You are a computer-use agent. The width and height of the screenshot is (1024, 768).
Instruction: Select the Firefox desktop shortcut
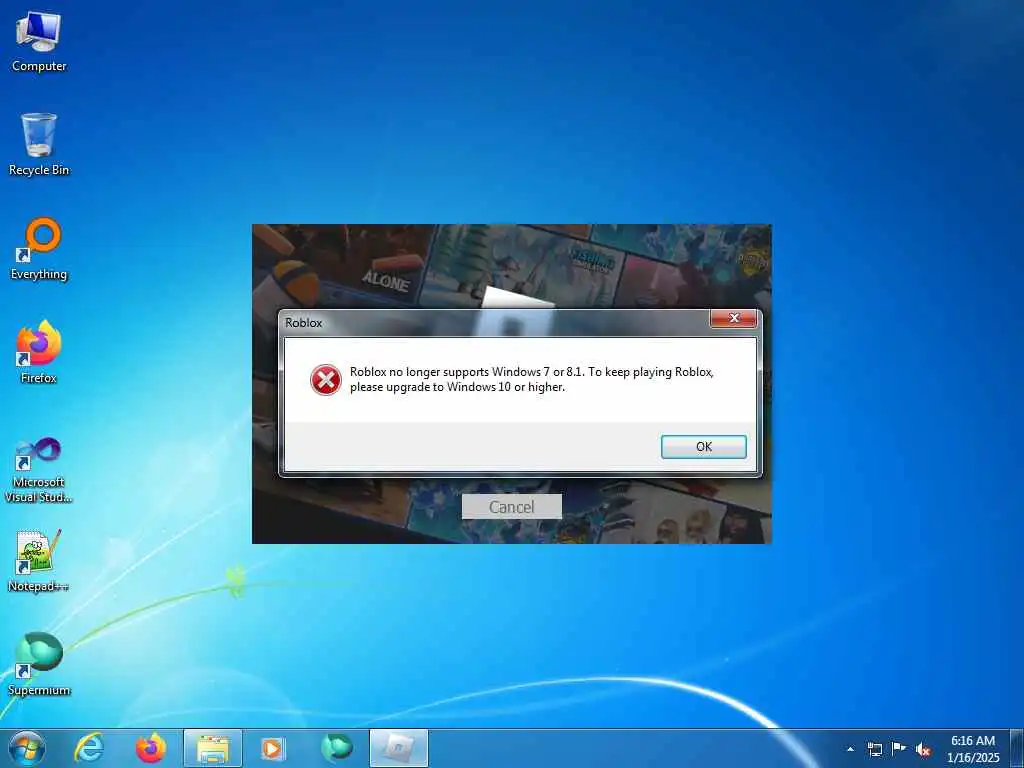(x=39, y=353)
